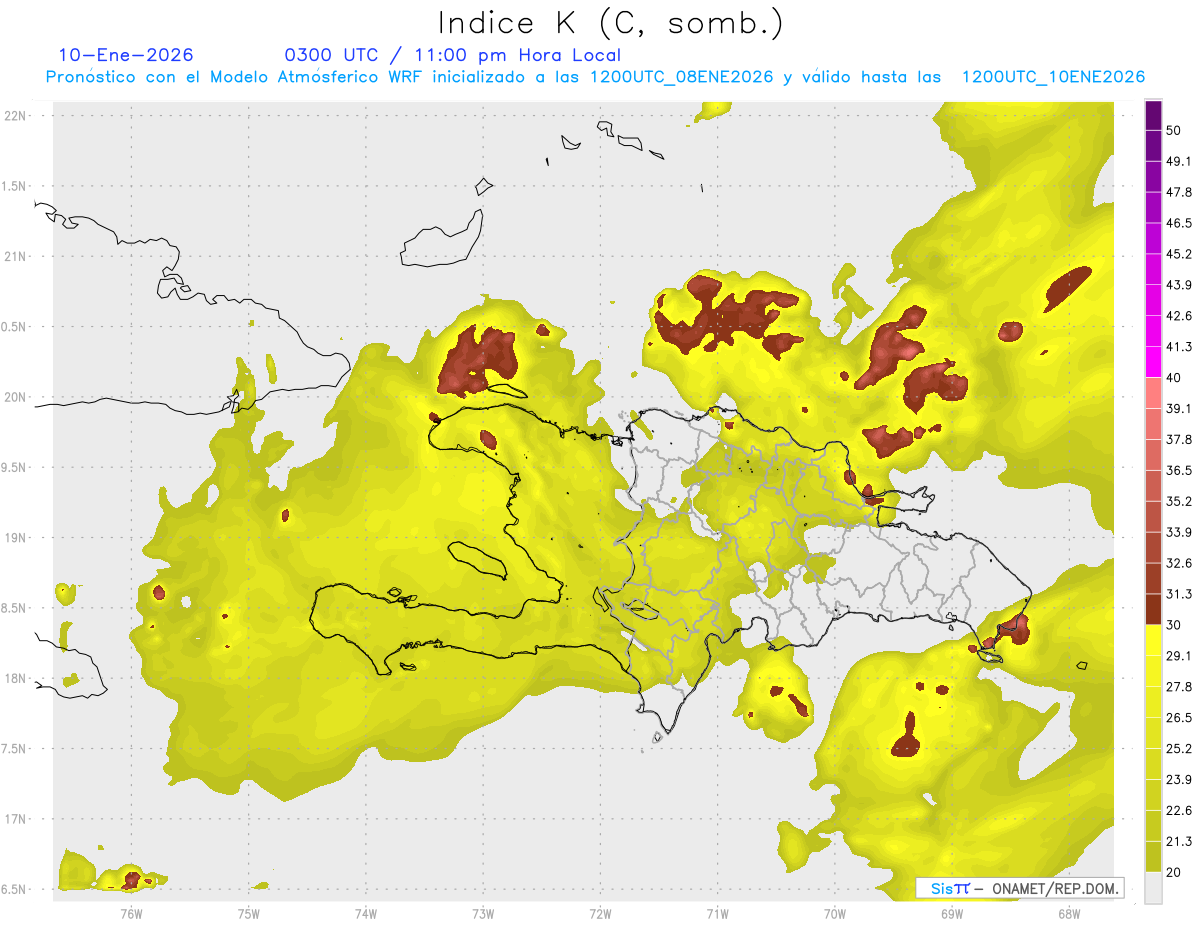Click the date label '10-Ene-2026'
Viewport: 1200px width, 927px height.
tap(126, 55)
